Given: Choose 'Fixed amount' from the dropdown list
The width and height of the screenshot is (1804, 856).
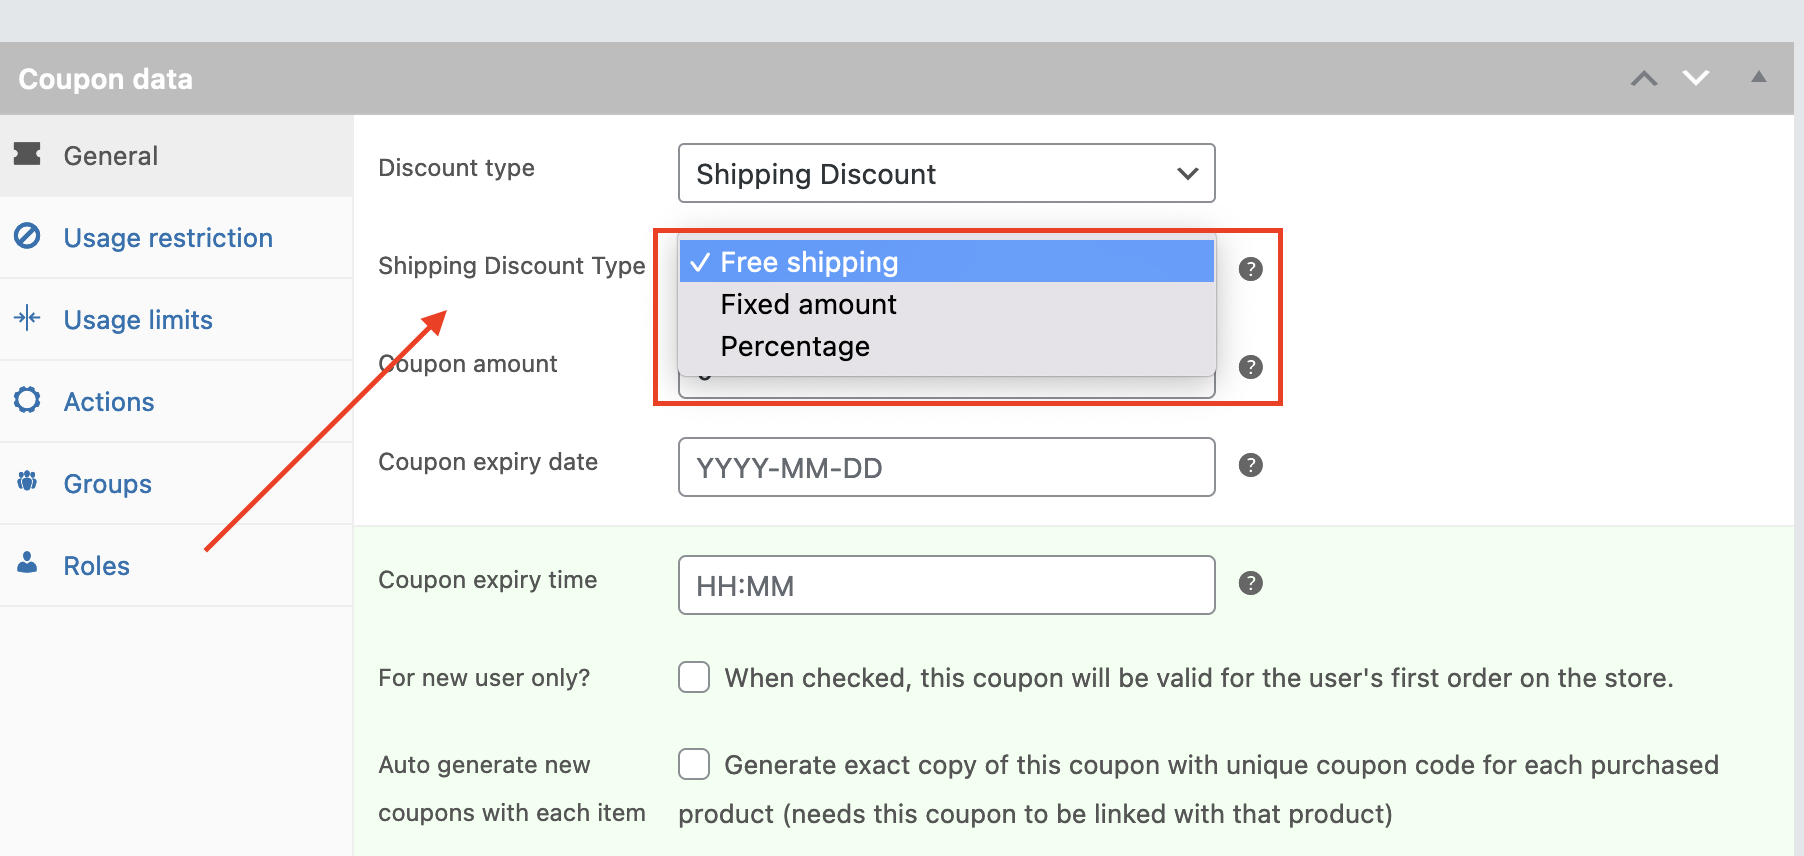Looking at the screenshot, I should tap(808, 304).
